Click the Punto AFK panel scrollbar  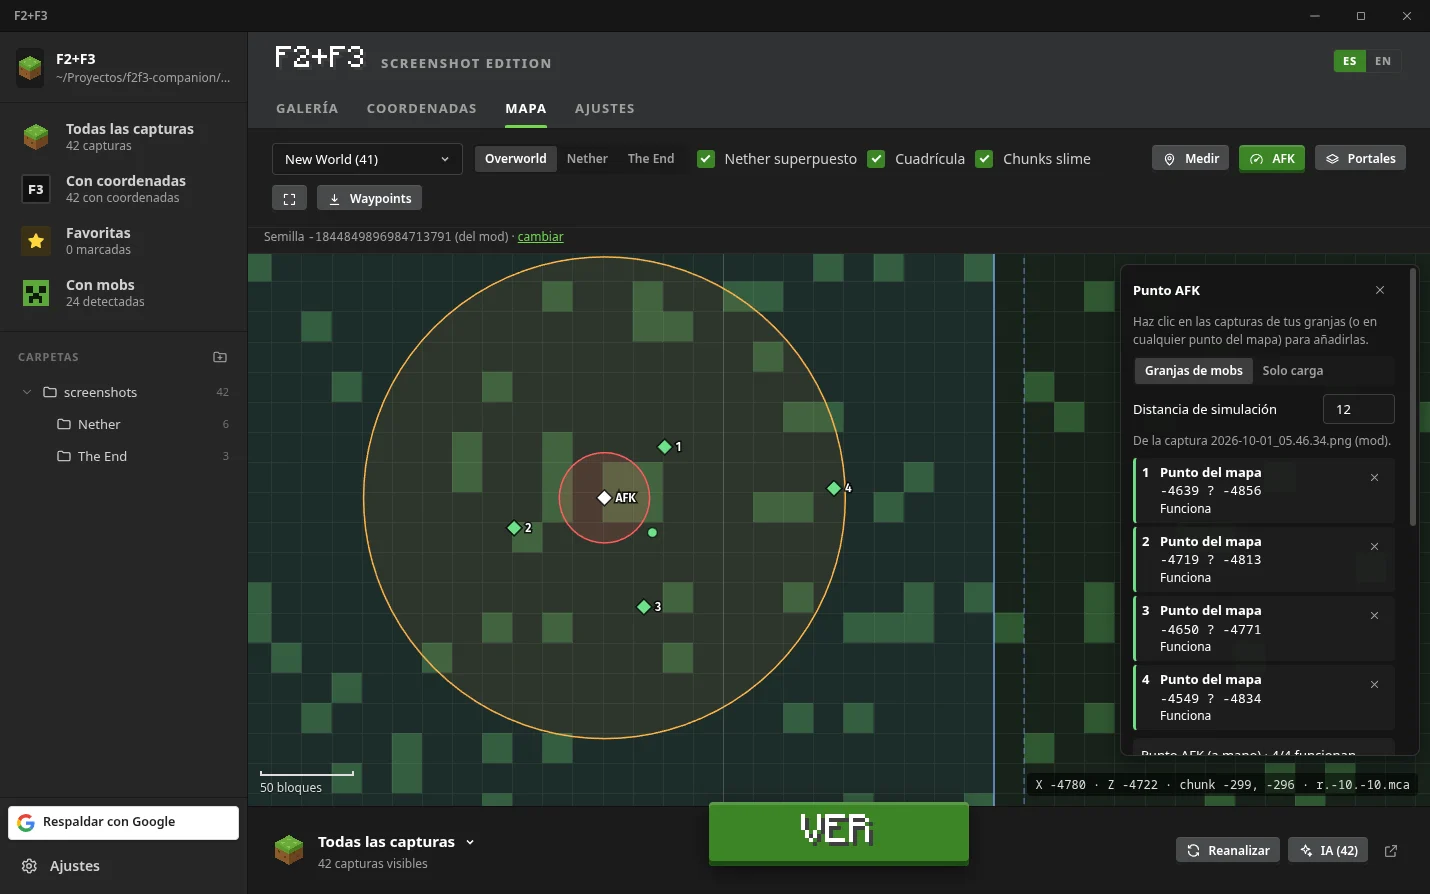[1413, 396]
